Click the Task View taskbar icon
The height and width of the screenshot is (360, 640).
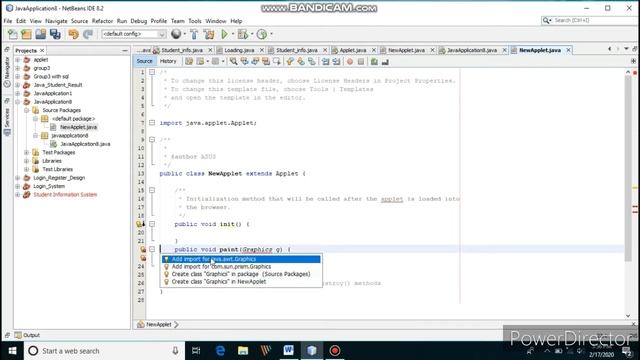196,351
